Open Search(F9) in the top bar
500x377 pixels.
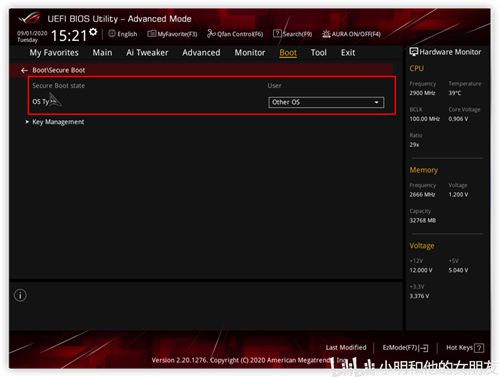click(x=292, y=34)
